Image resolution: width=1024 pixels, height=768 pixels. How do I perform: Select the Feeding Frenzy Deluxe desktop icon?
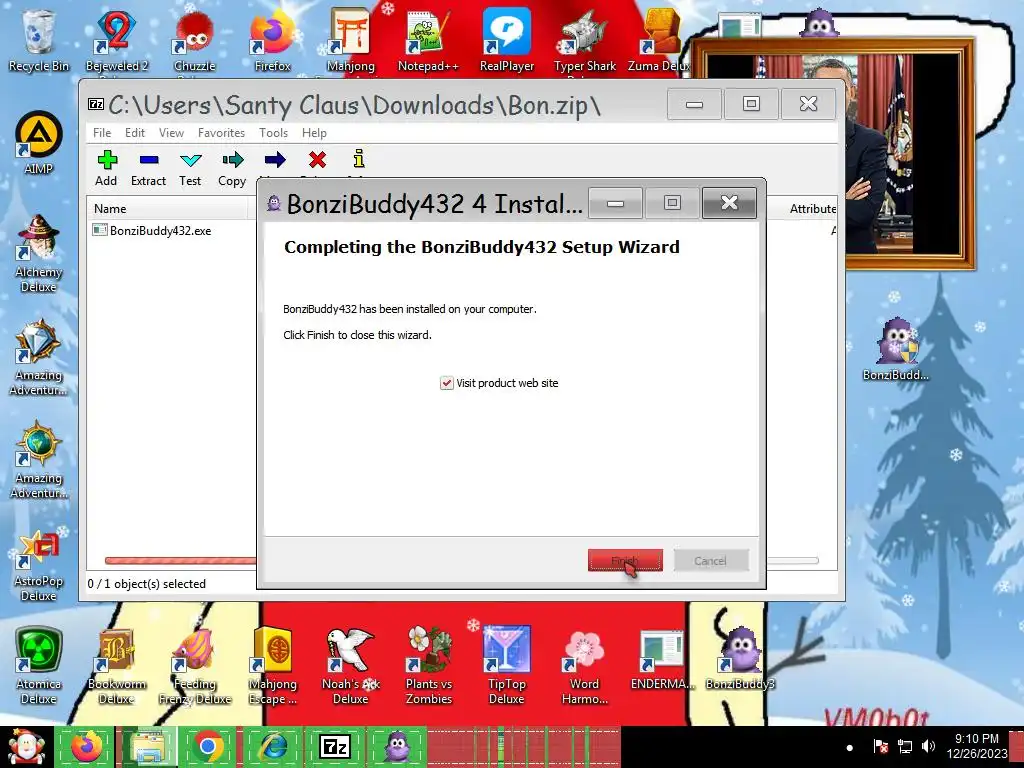click(x=195, y=666)
